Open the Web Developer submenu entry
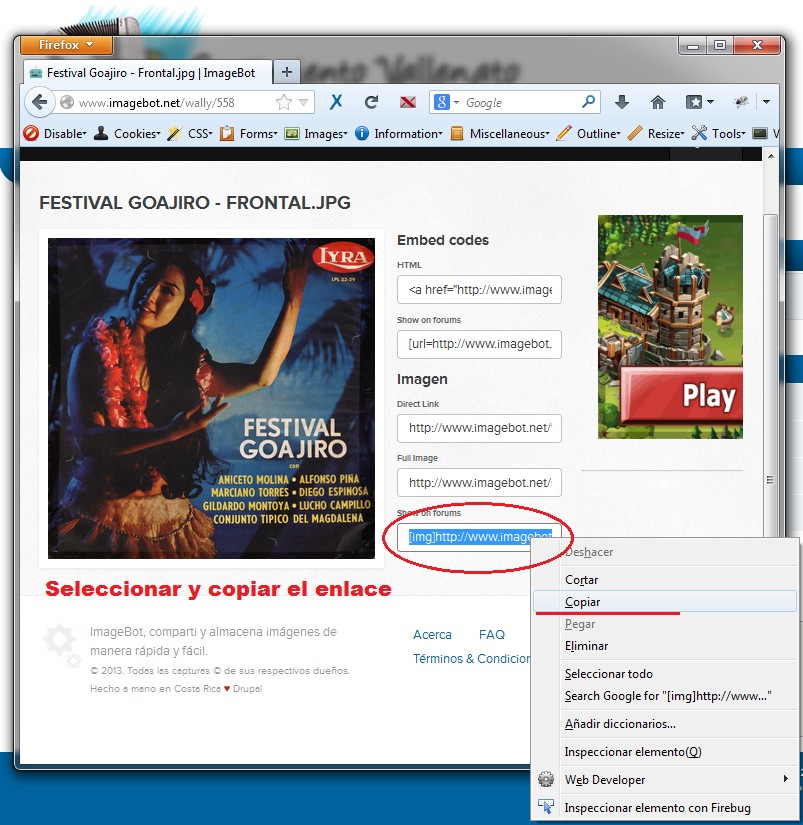 (605, 779)
